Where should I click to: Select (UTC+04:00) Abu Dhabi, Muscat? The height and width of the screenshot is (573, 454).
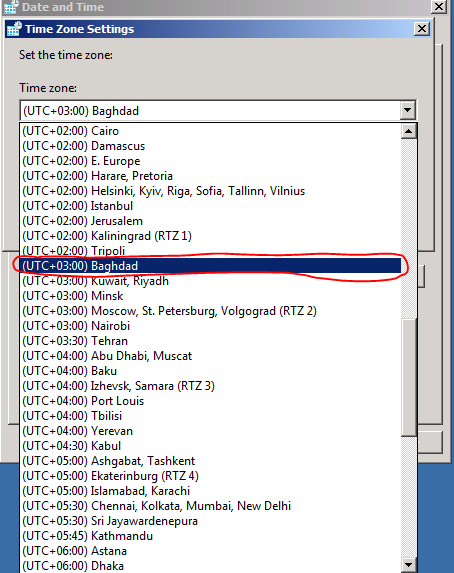(211, 356)
